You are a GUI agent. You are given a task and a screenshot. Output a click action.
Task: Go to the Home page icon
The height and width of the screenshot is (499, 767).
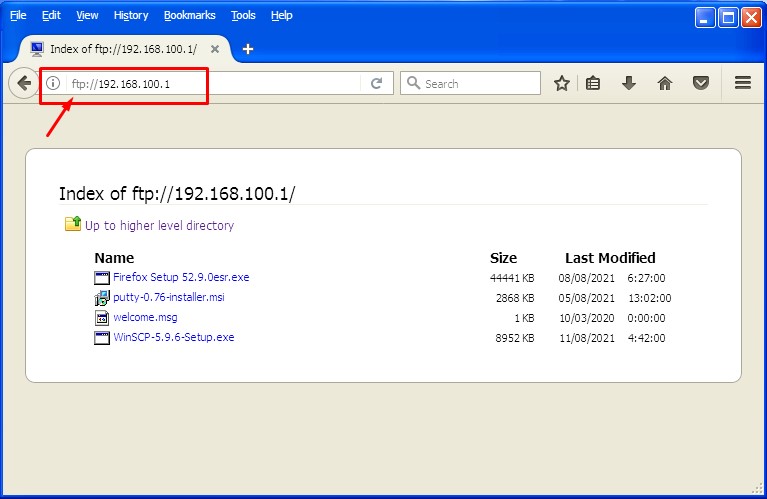point(665,83)
